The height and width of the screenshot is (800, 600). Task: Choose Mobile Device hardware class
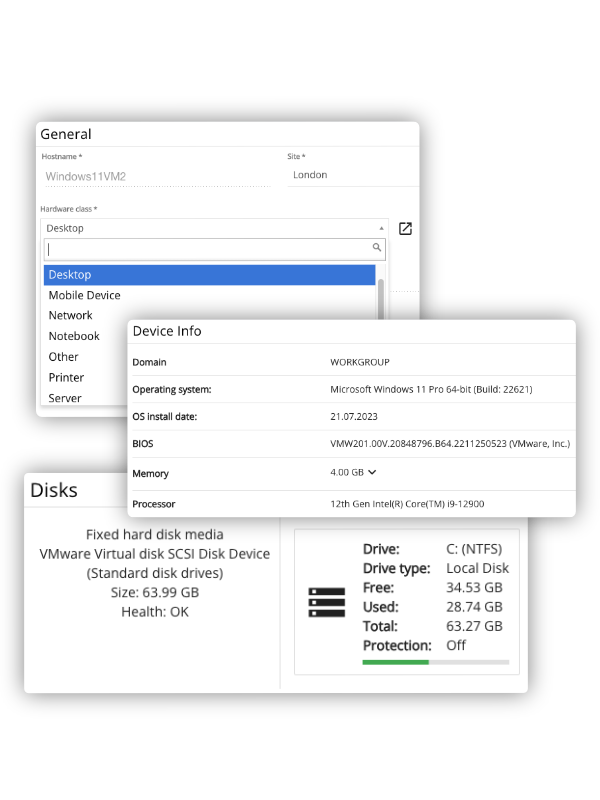(85, 295)
